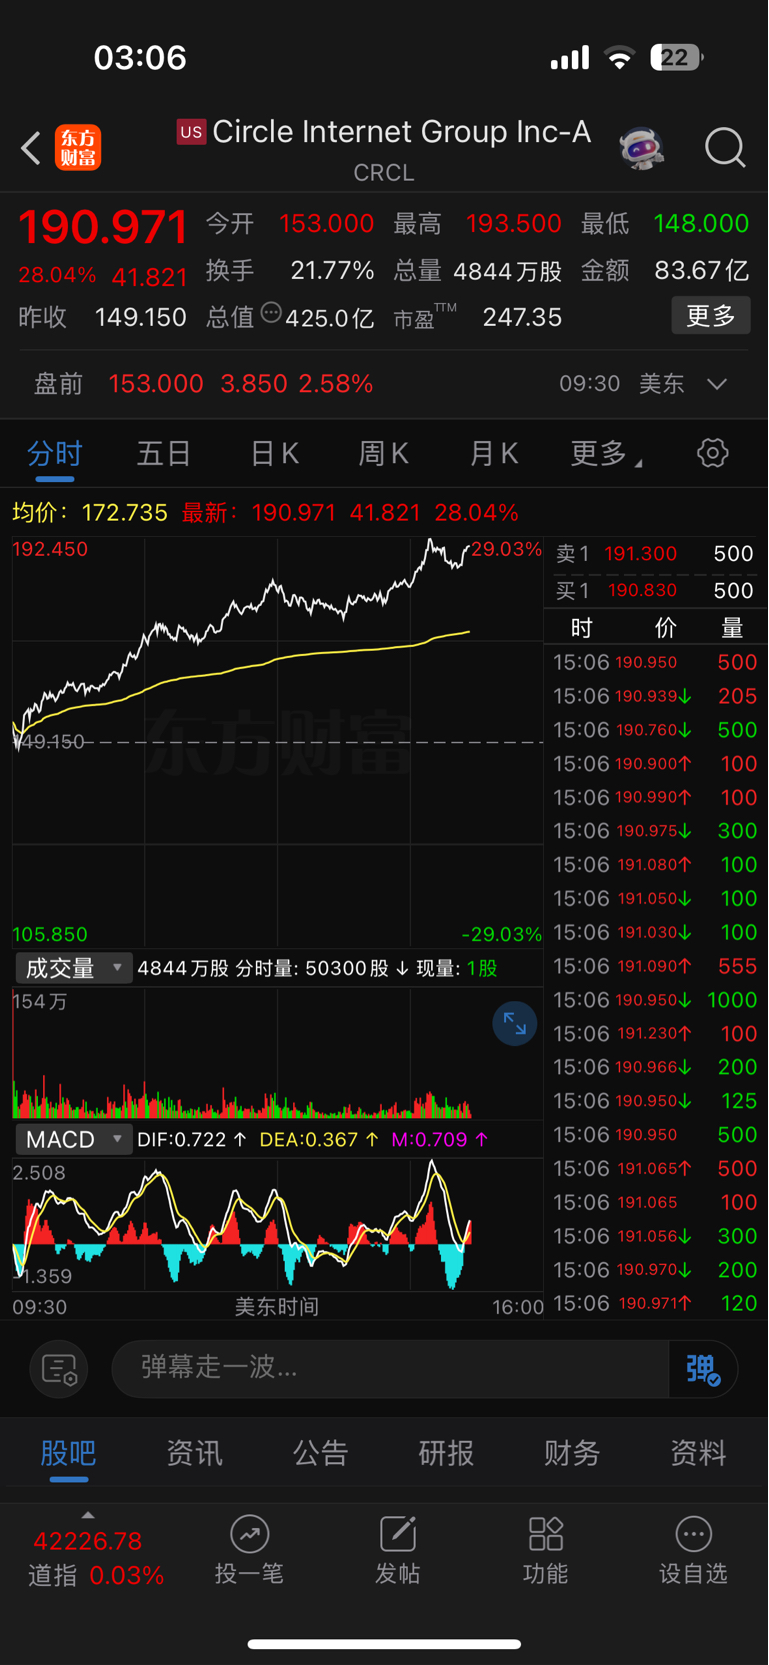Tap the 换手 21.77% value
Viewport: 769px width, 1665px height.
pos(332,271)
